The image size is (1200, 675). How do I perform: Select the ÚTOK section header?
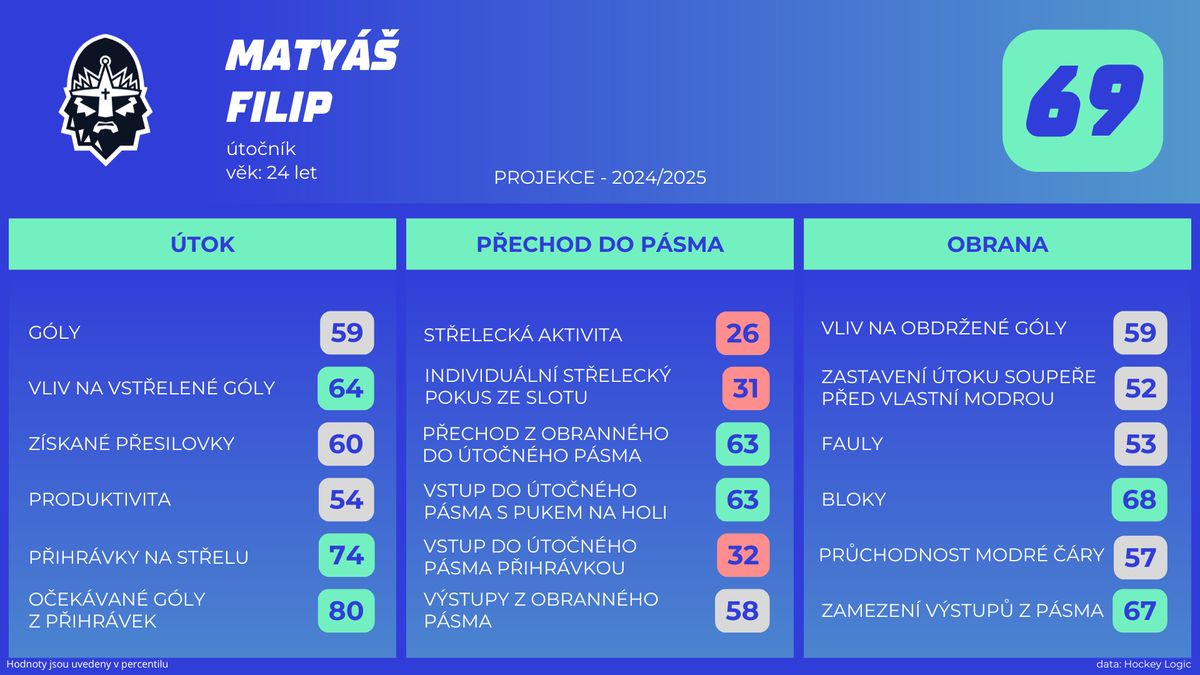(x=203, y=244)
